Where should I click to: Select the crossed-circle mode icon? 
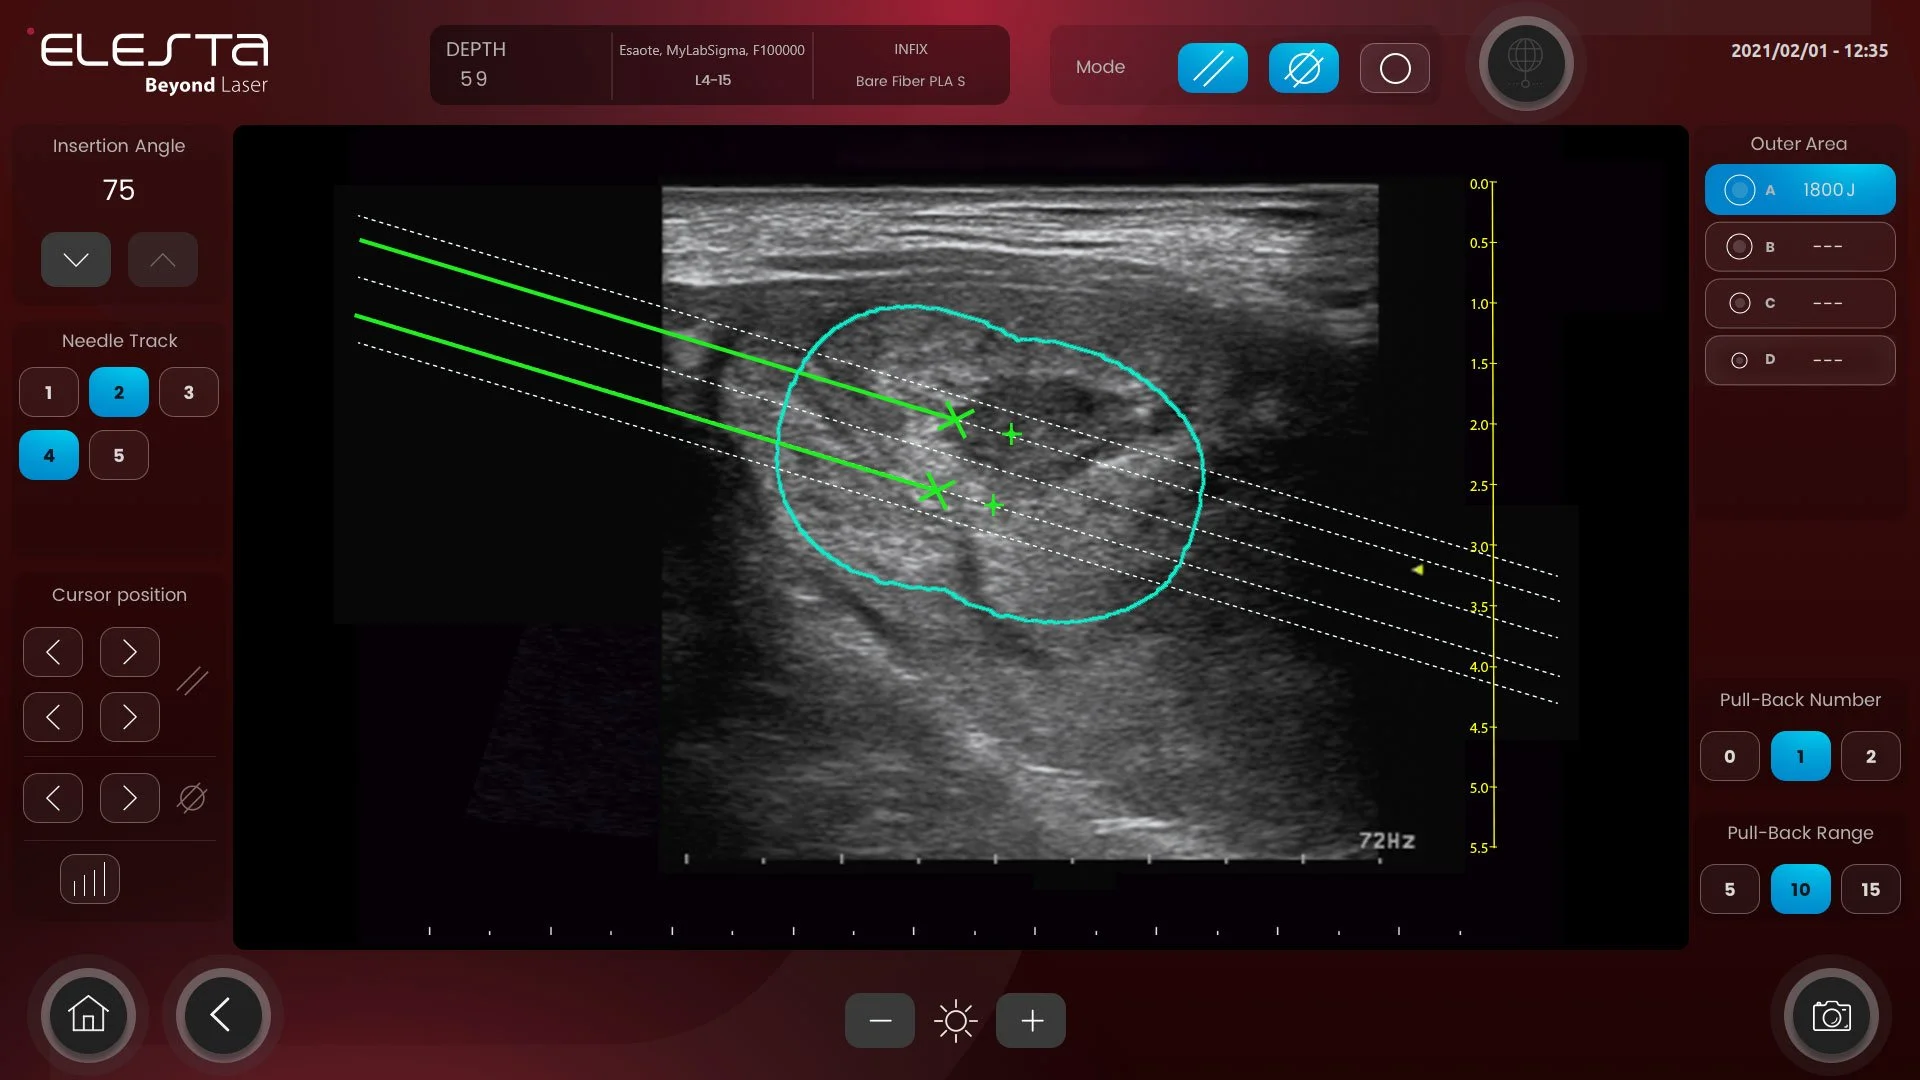pyautogui.click(x=1303, y=68)
